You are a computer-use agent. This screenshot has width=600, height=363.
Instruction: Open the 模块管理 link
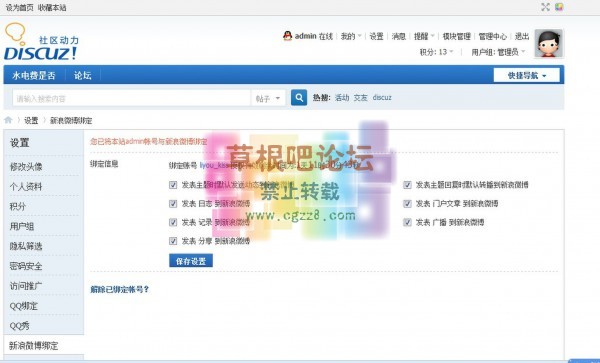tap(457, 36)
